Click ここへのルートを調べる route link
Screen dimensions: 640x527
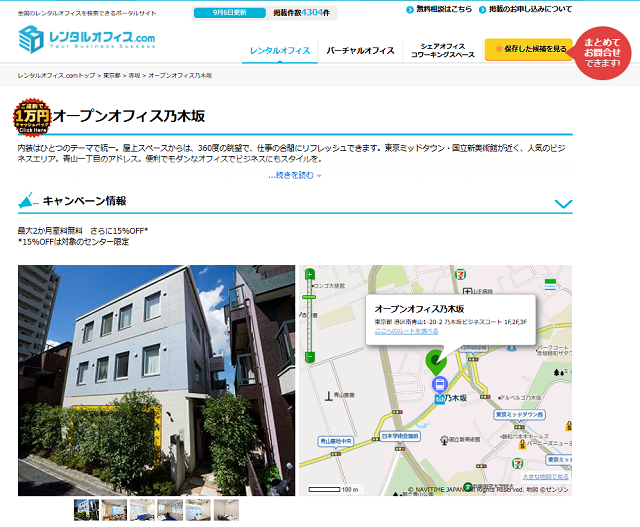[x=408, y=331]
